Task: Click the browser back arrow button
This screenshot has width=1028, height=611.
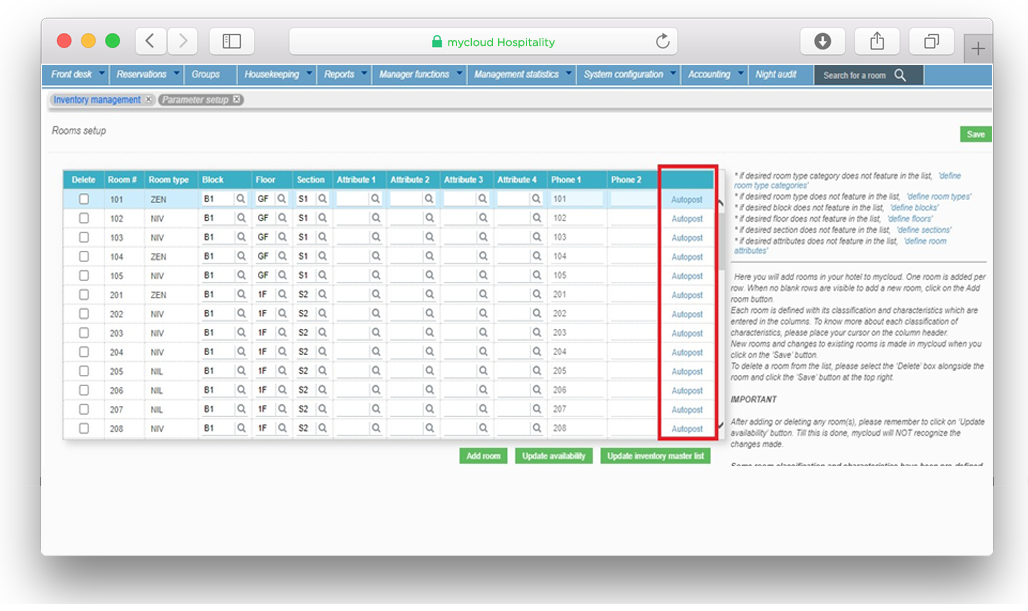Action: 150,41
